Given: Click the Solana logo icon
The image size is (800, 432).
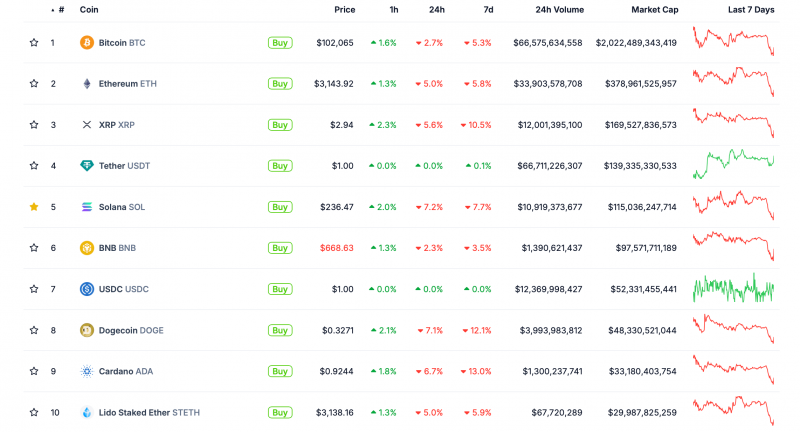Looking at the screenshot, I should [87, 207].
